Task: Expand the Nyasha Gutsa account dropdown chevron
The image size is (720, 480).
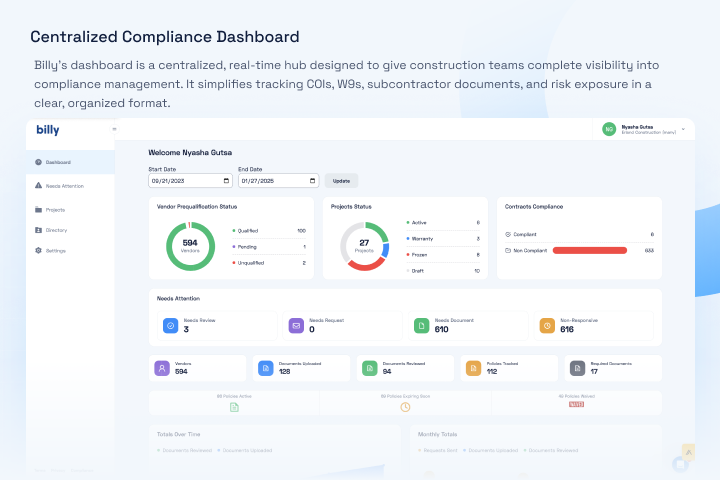Action: (x=683, y=130)
